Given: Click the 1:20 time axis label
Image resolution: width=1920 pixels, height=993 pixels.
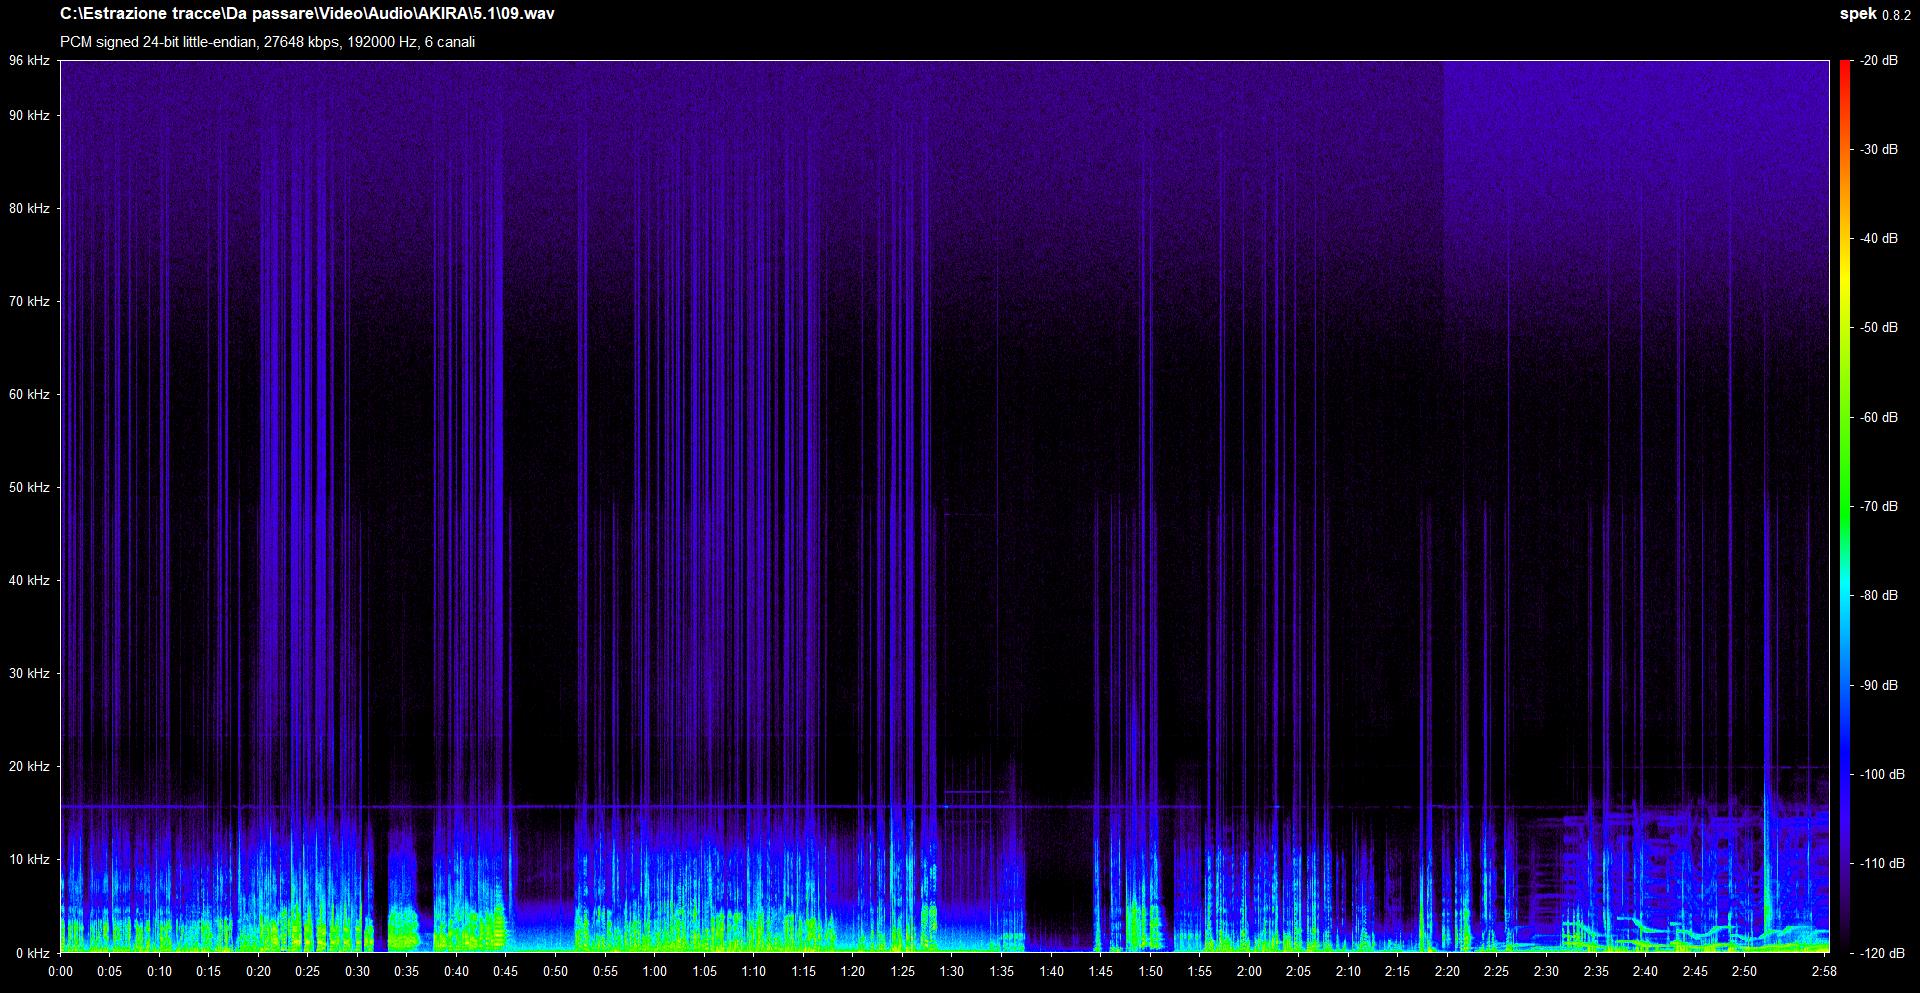Looking at the screenshot, I should point(853,972).
